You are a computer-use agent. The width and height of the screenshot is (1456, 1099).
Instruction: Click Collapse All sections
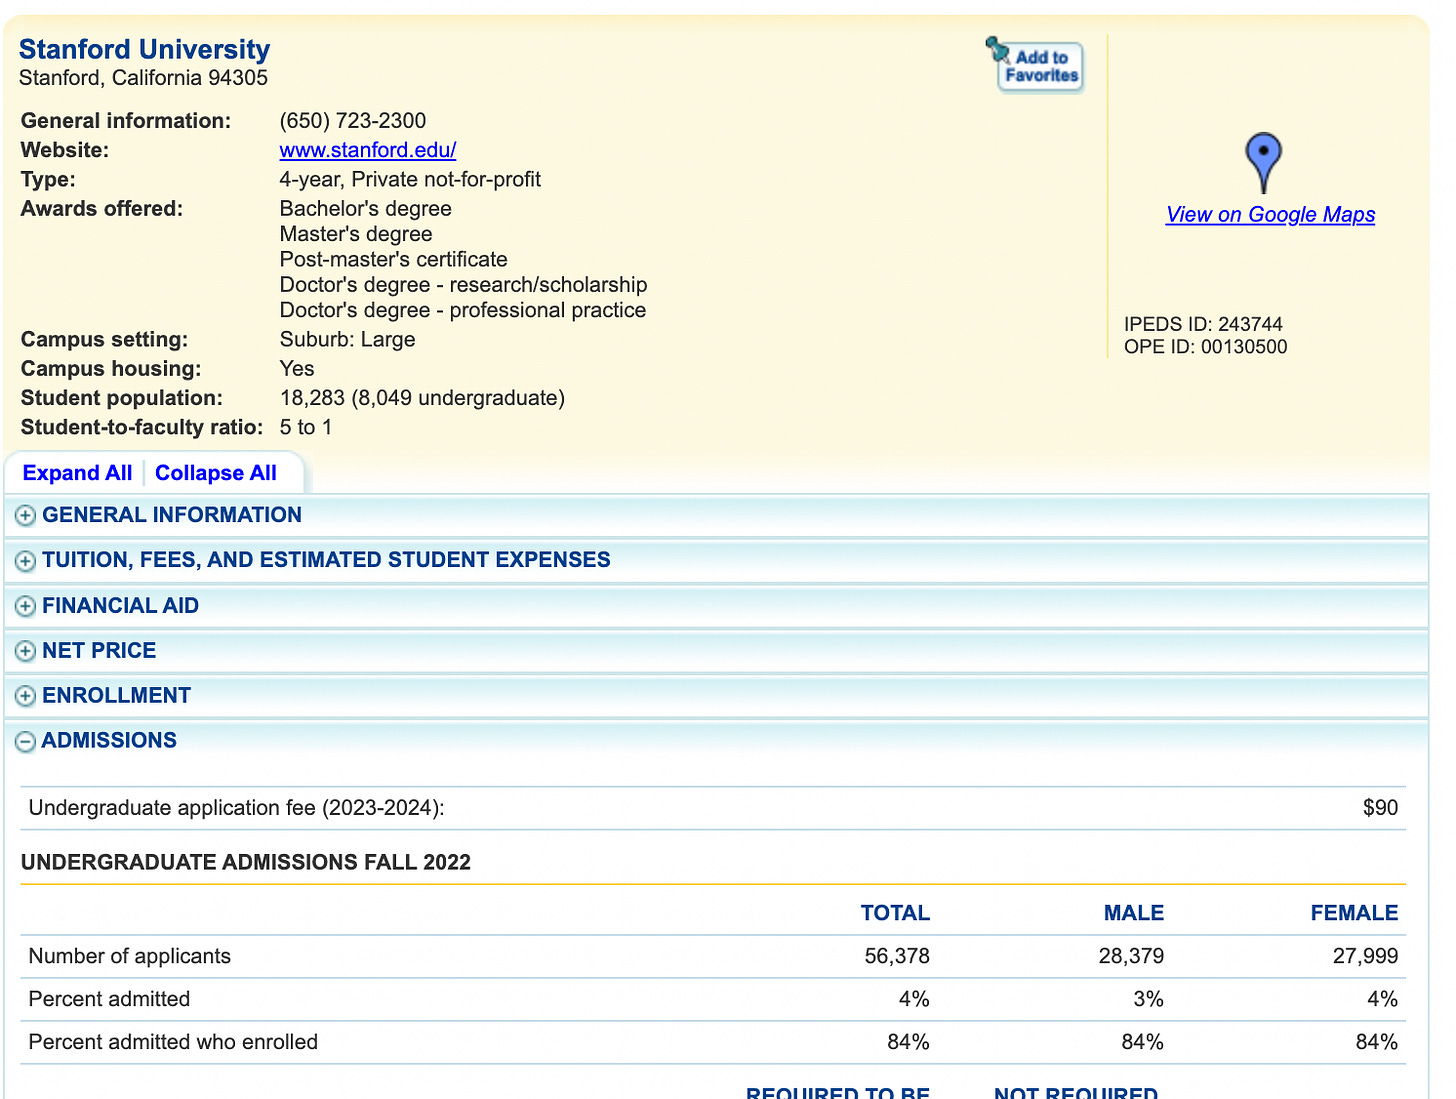(x=216, y=473)
